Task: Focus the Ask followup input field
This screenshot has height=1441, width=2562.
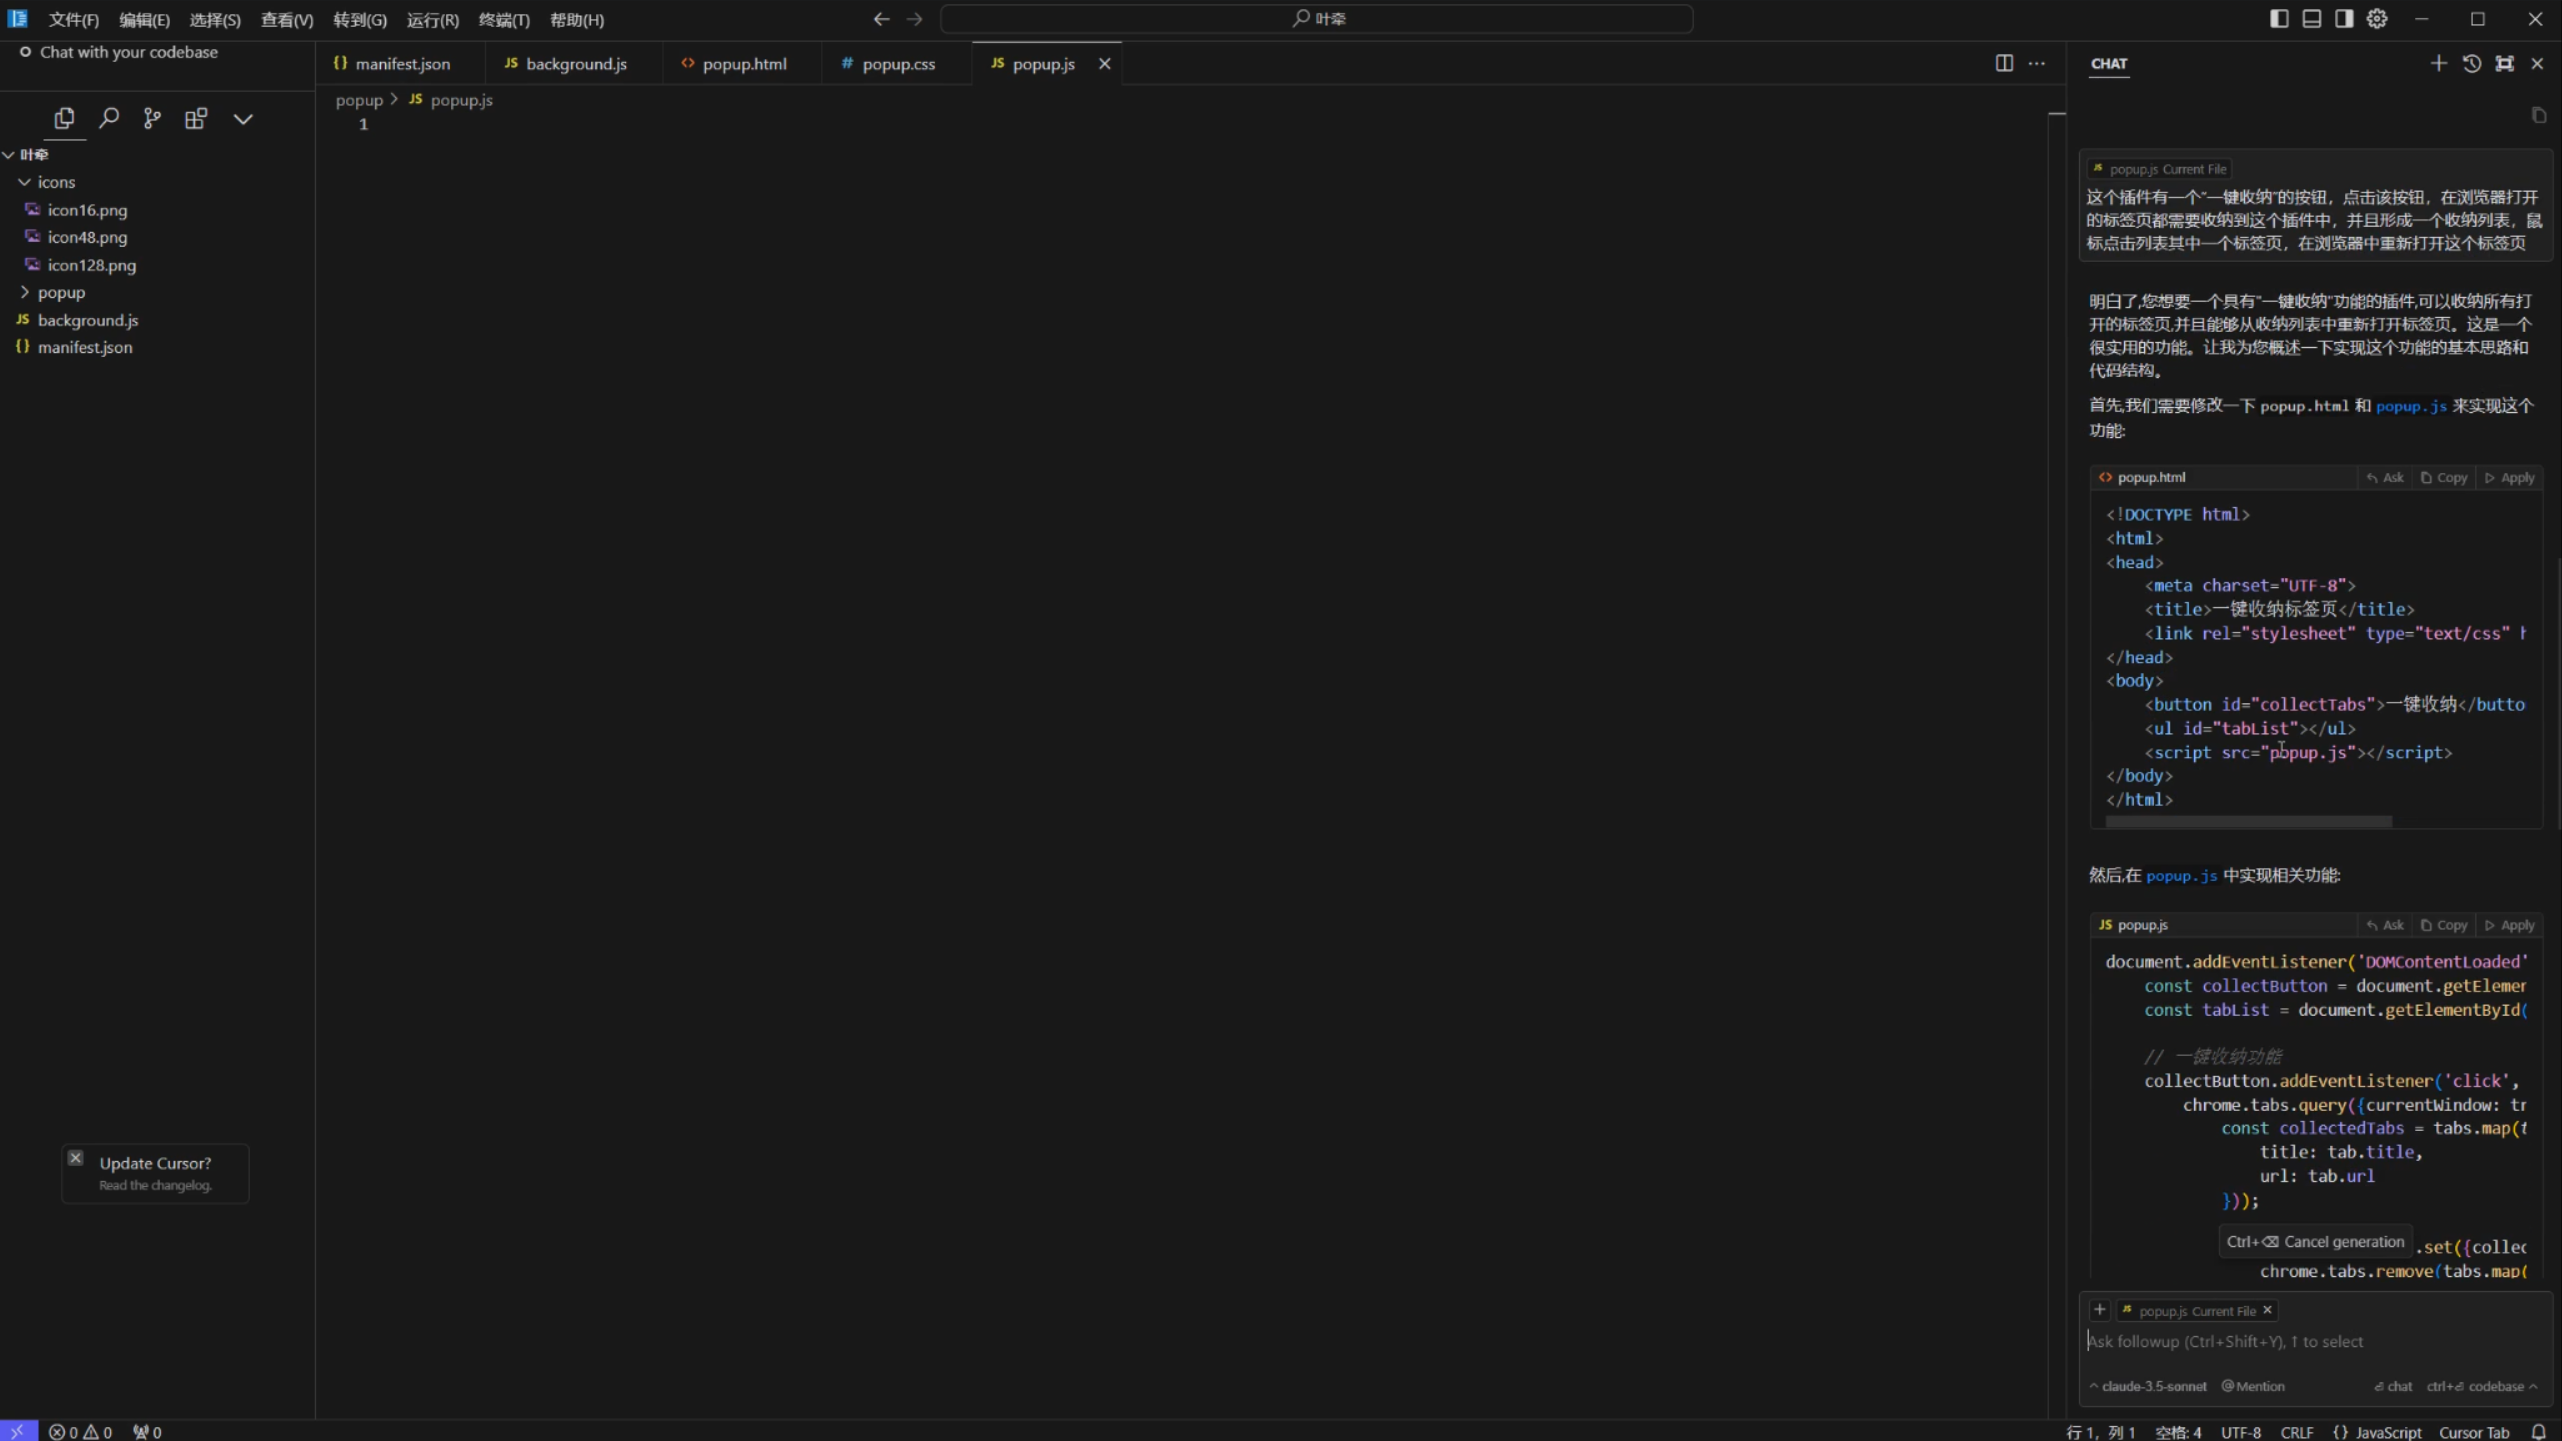Action: pos(2300,1342)
